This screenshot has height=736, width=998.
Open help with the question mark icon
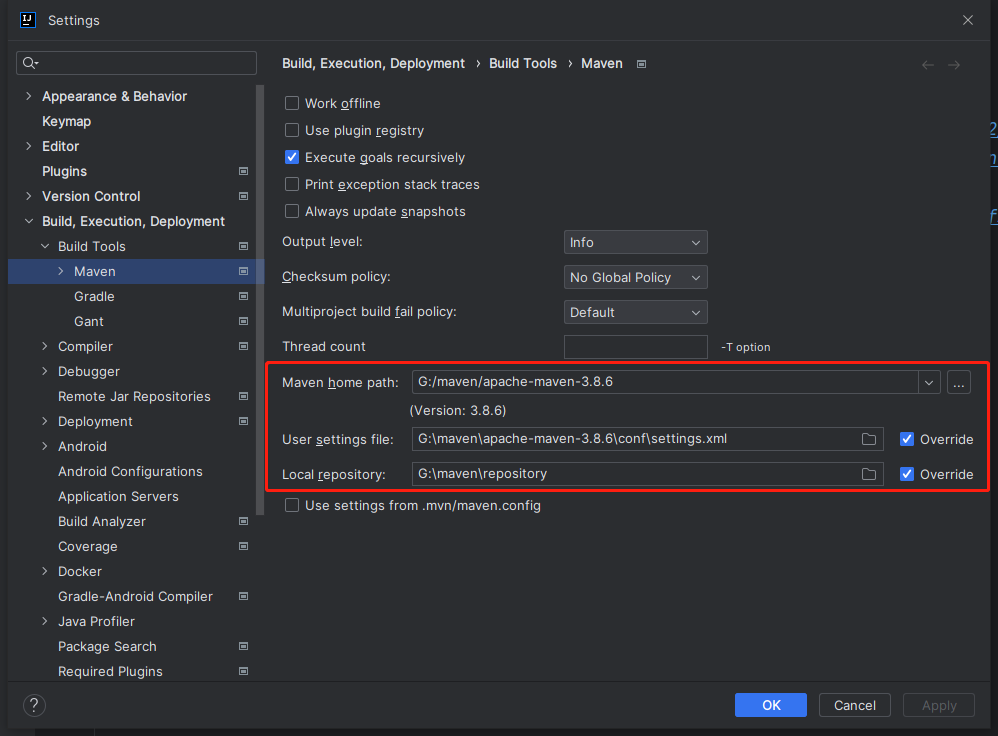(34, 705)
